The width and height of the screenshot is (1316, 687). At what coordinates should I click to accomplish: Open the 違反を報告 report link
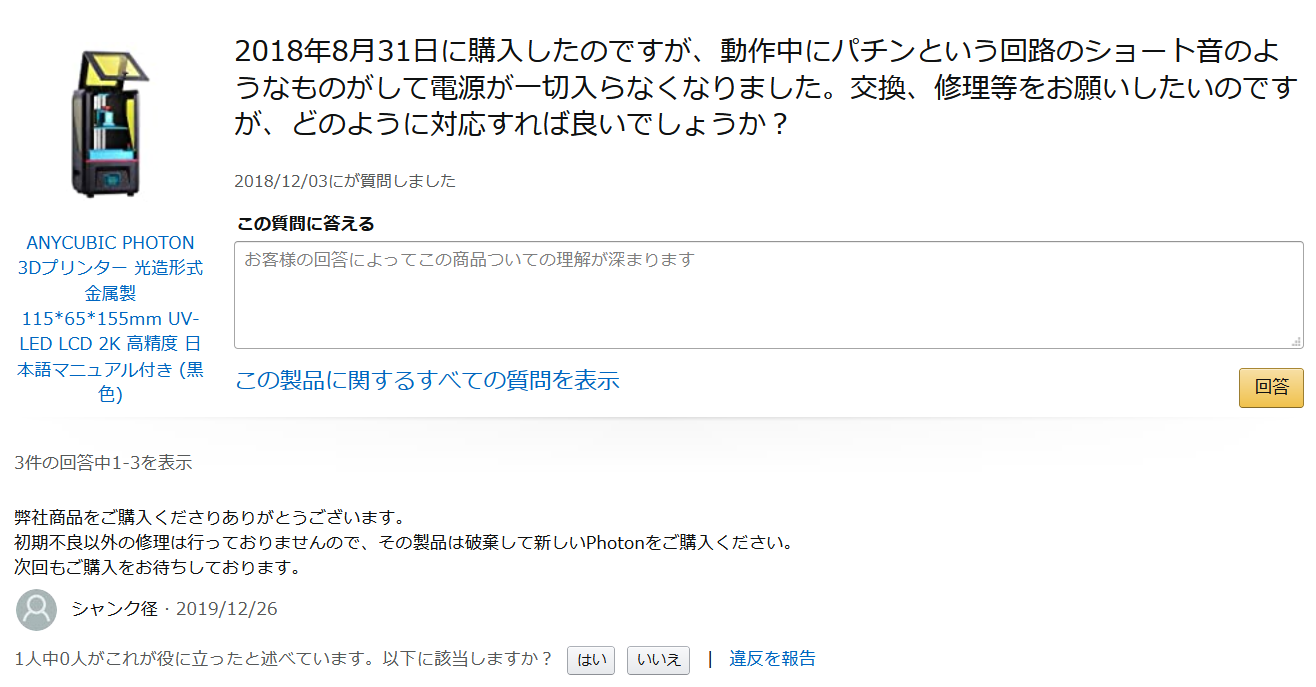[772, 658]
